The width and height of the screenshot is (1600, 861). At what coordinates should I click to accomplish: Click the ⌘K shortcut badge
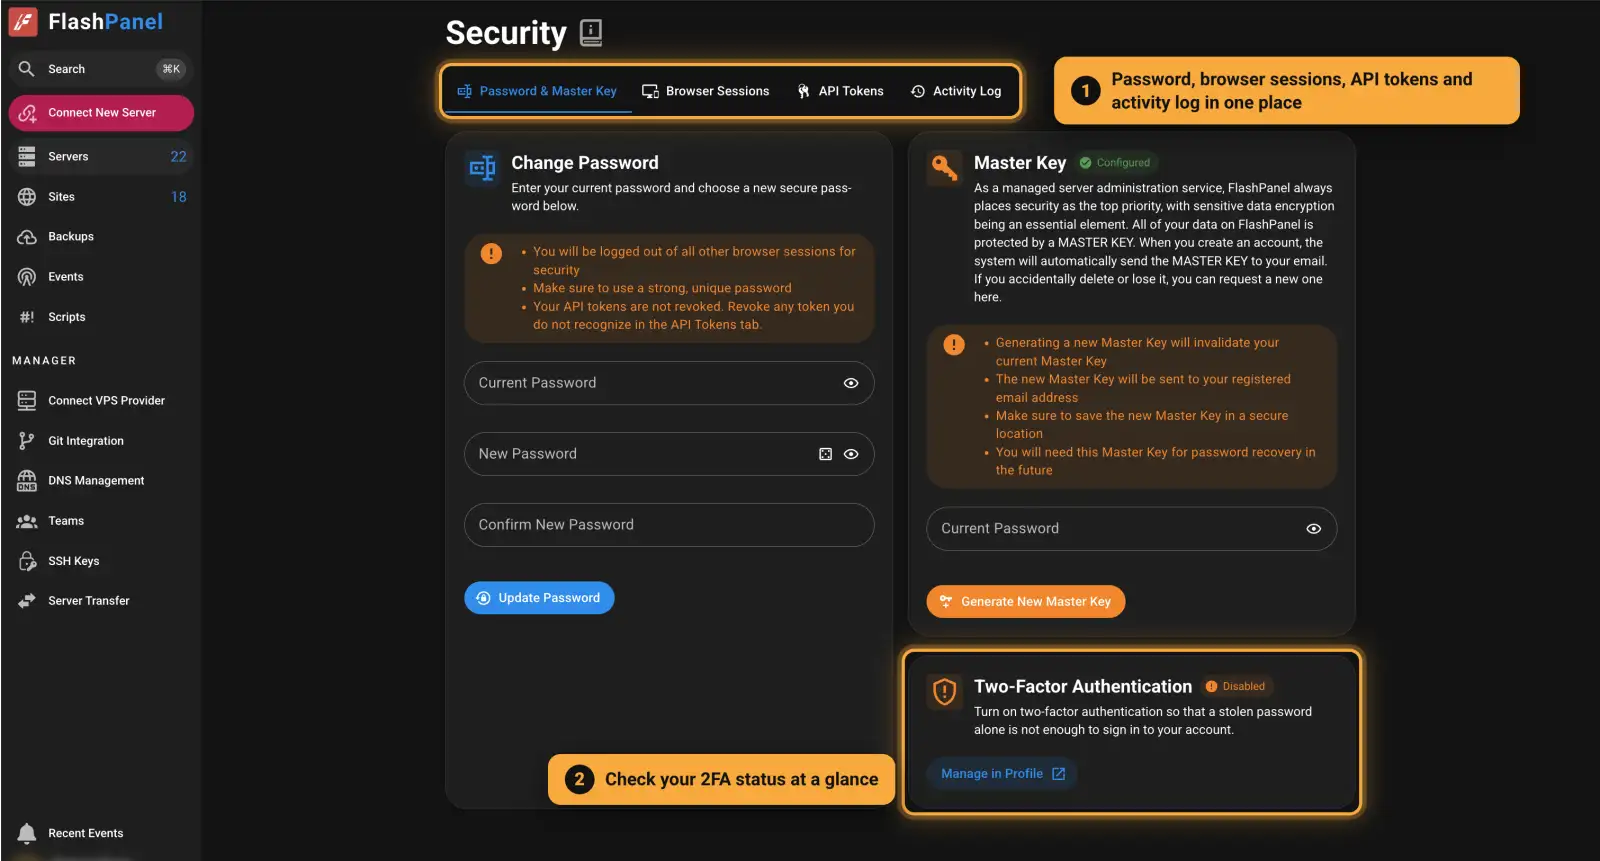171,69
